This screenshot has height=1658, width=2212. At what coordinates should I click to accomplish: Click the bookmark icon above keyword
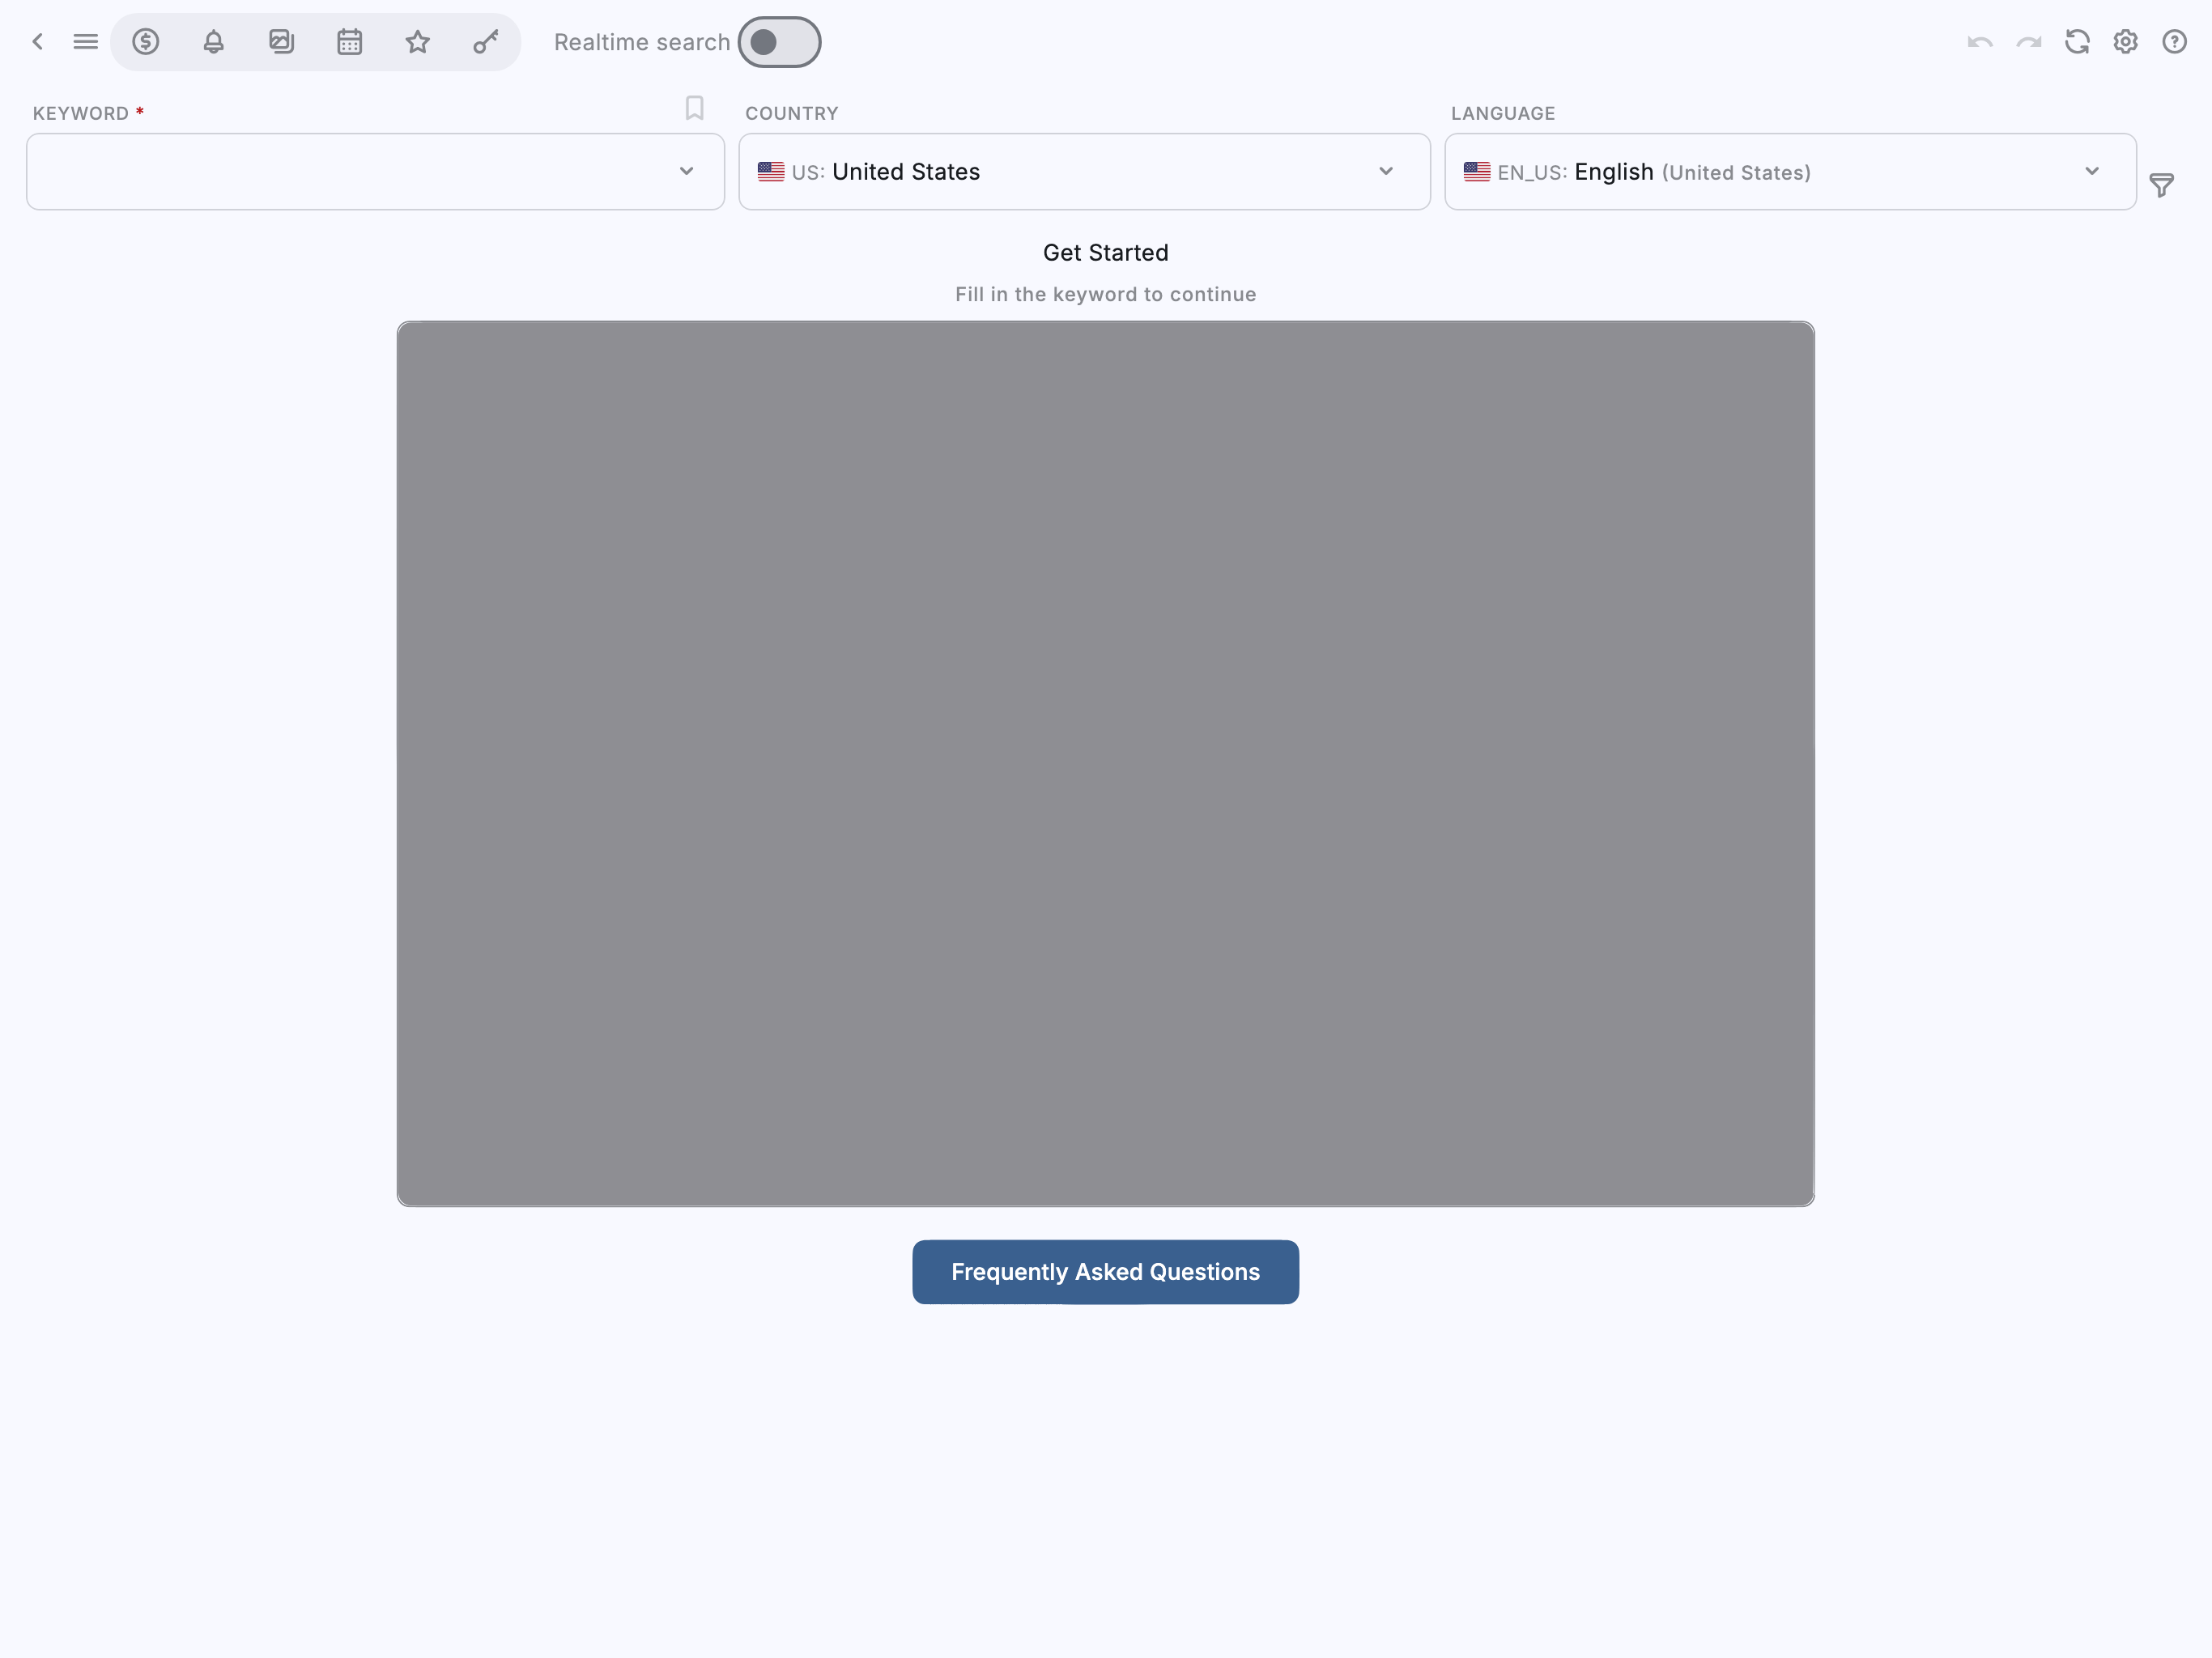click(x=695, y=108)
